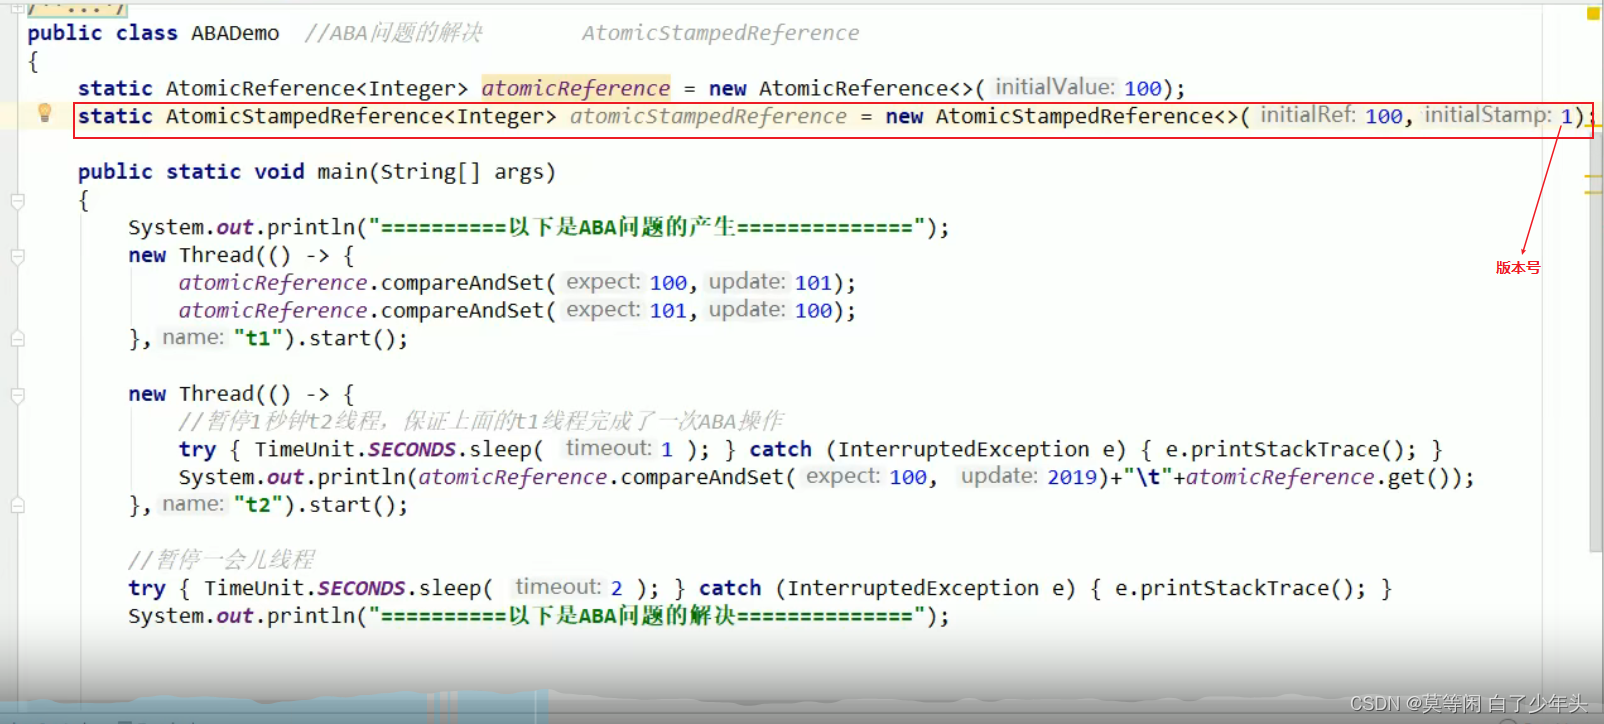
Task: Click the string literal "t2"
Action: point(258,505)
